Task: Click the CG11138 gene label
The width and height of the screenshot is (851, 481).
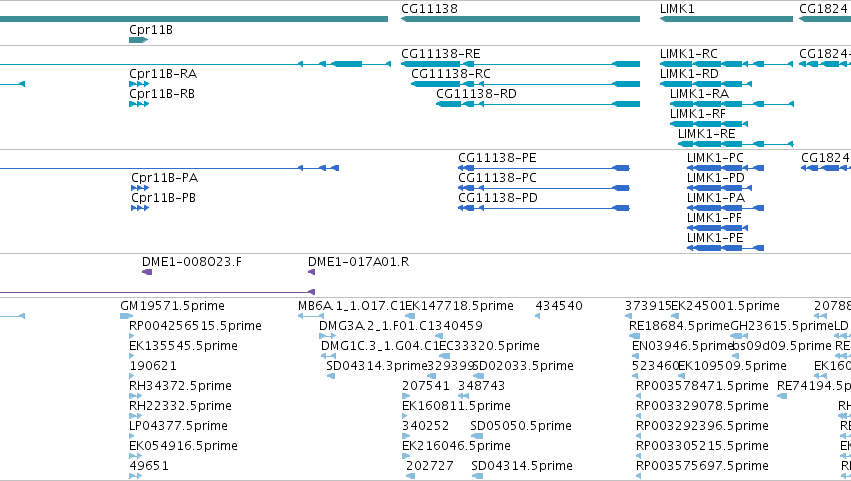Action: [x=429, y=9]
